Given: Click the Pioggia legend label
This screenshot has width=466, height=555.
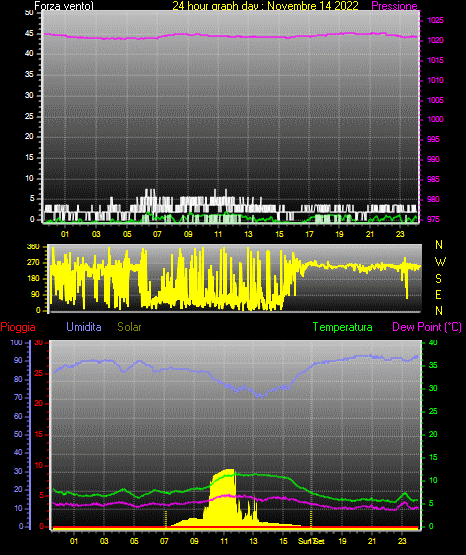Looking at the screenshot, I should [x=18, y=327].
